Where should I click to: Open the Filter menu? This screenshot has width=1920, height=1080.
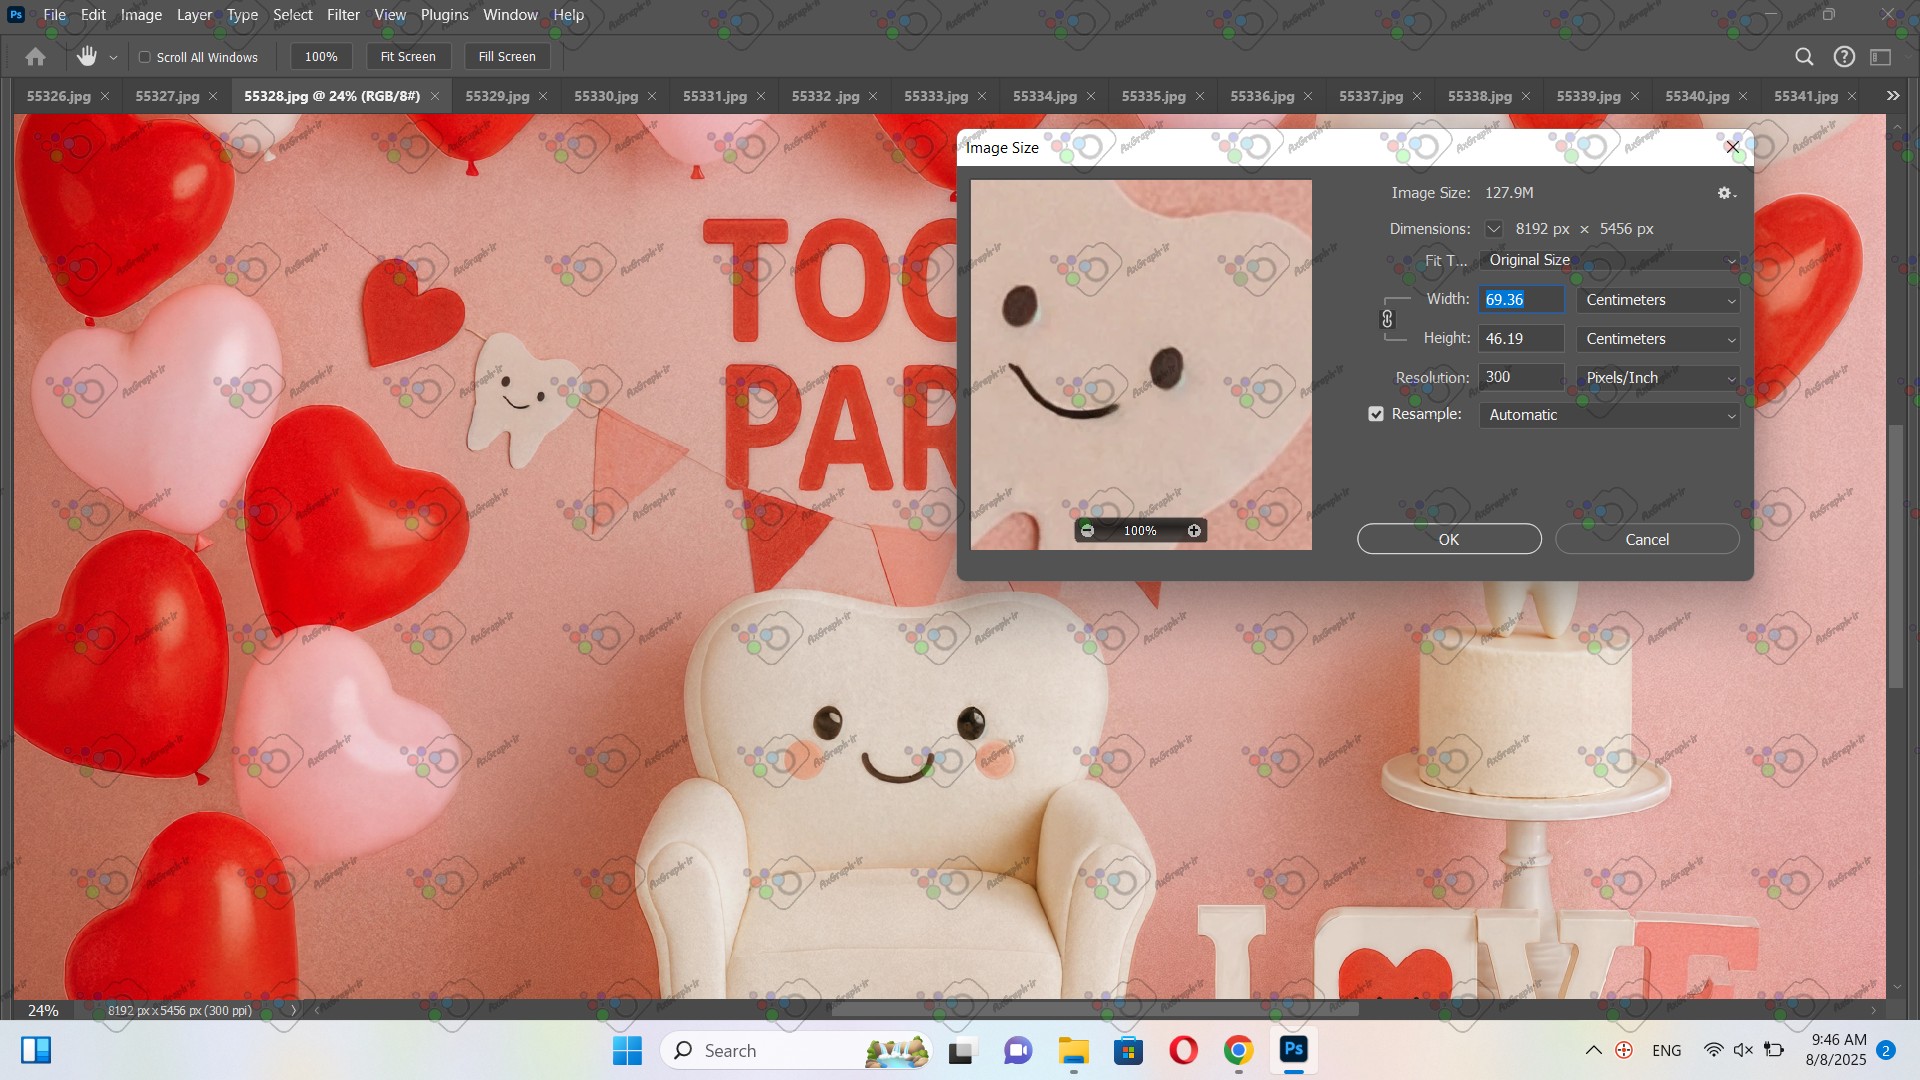[x=343, y=15]
